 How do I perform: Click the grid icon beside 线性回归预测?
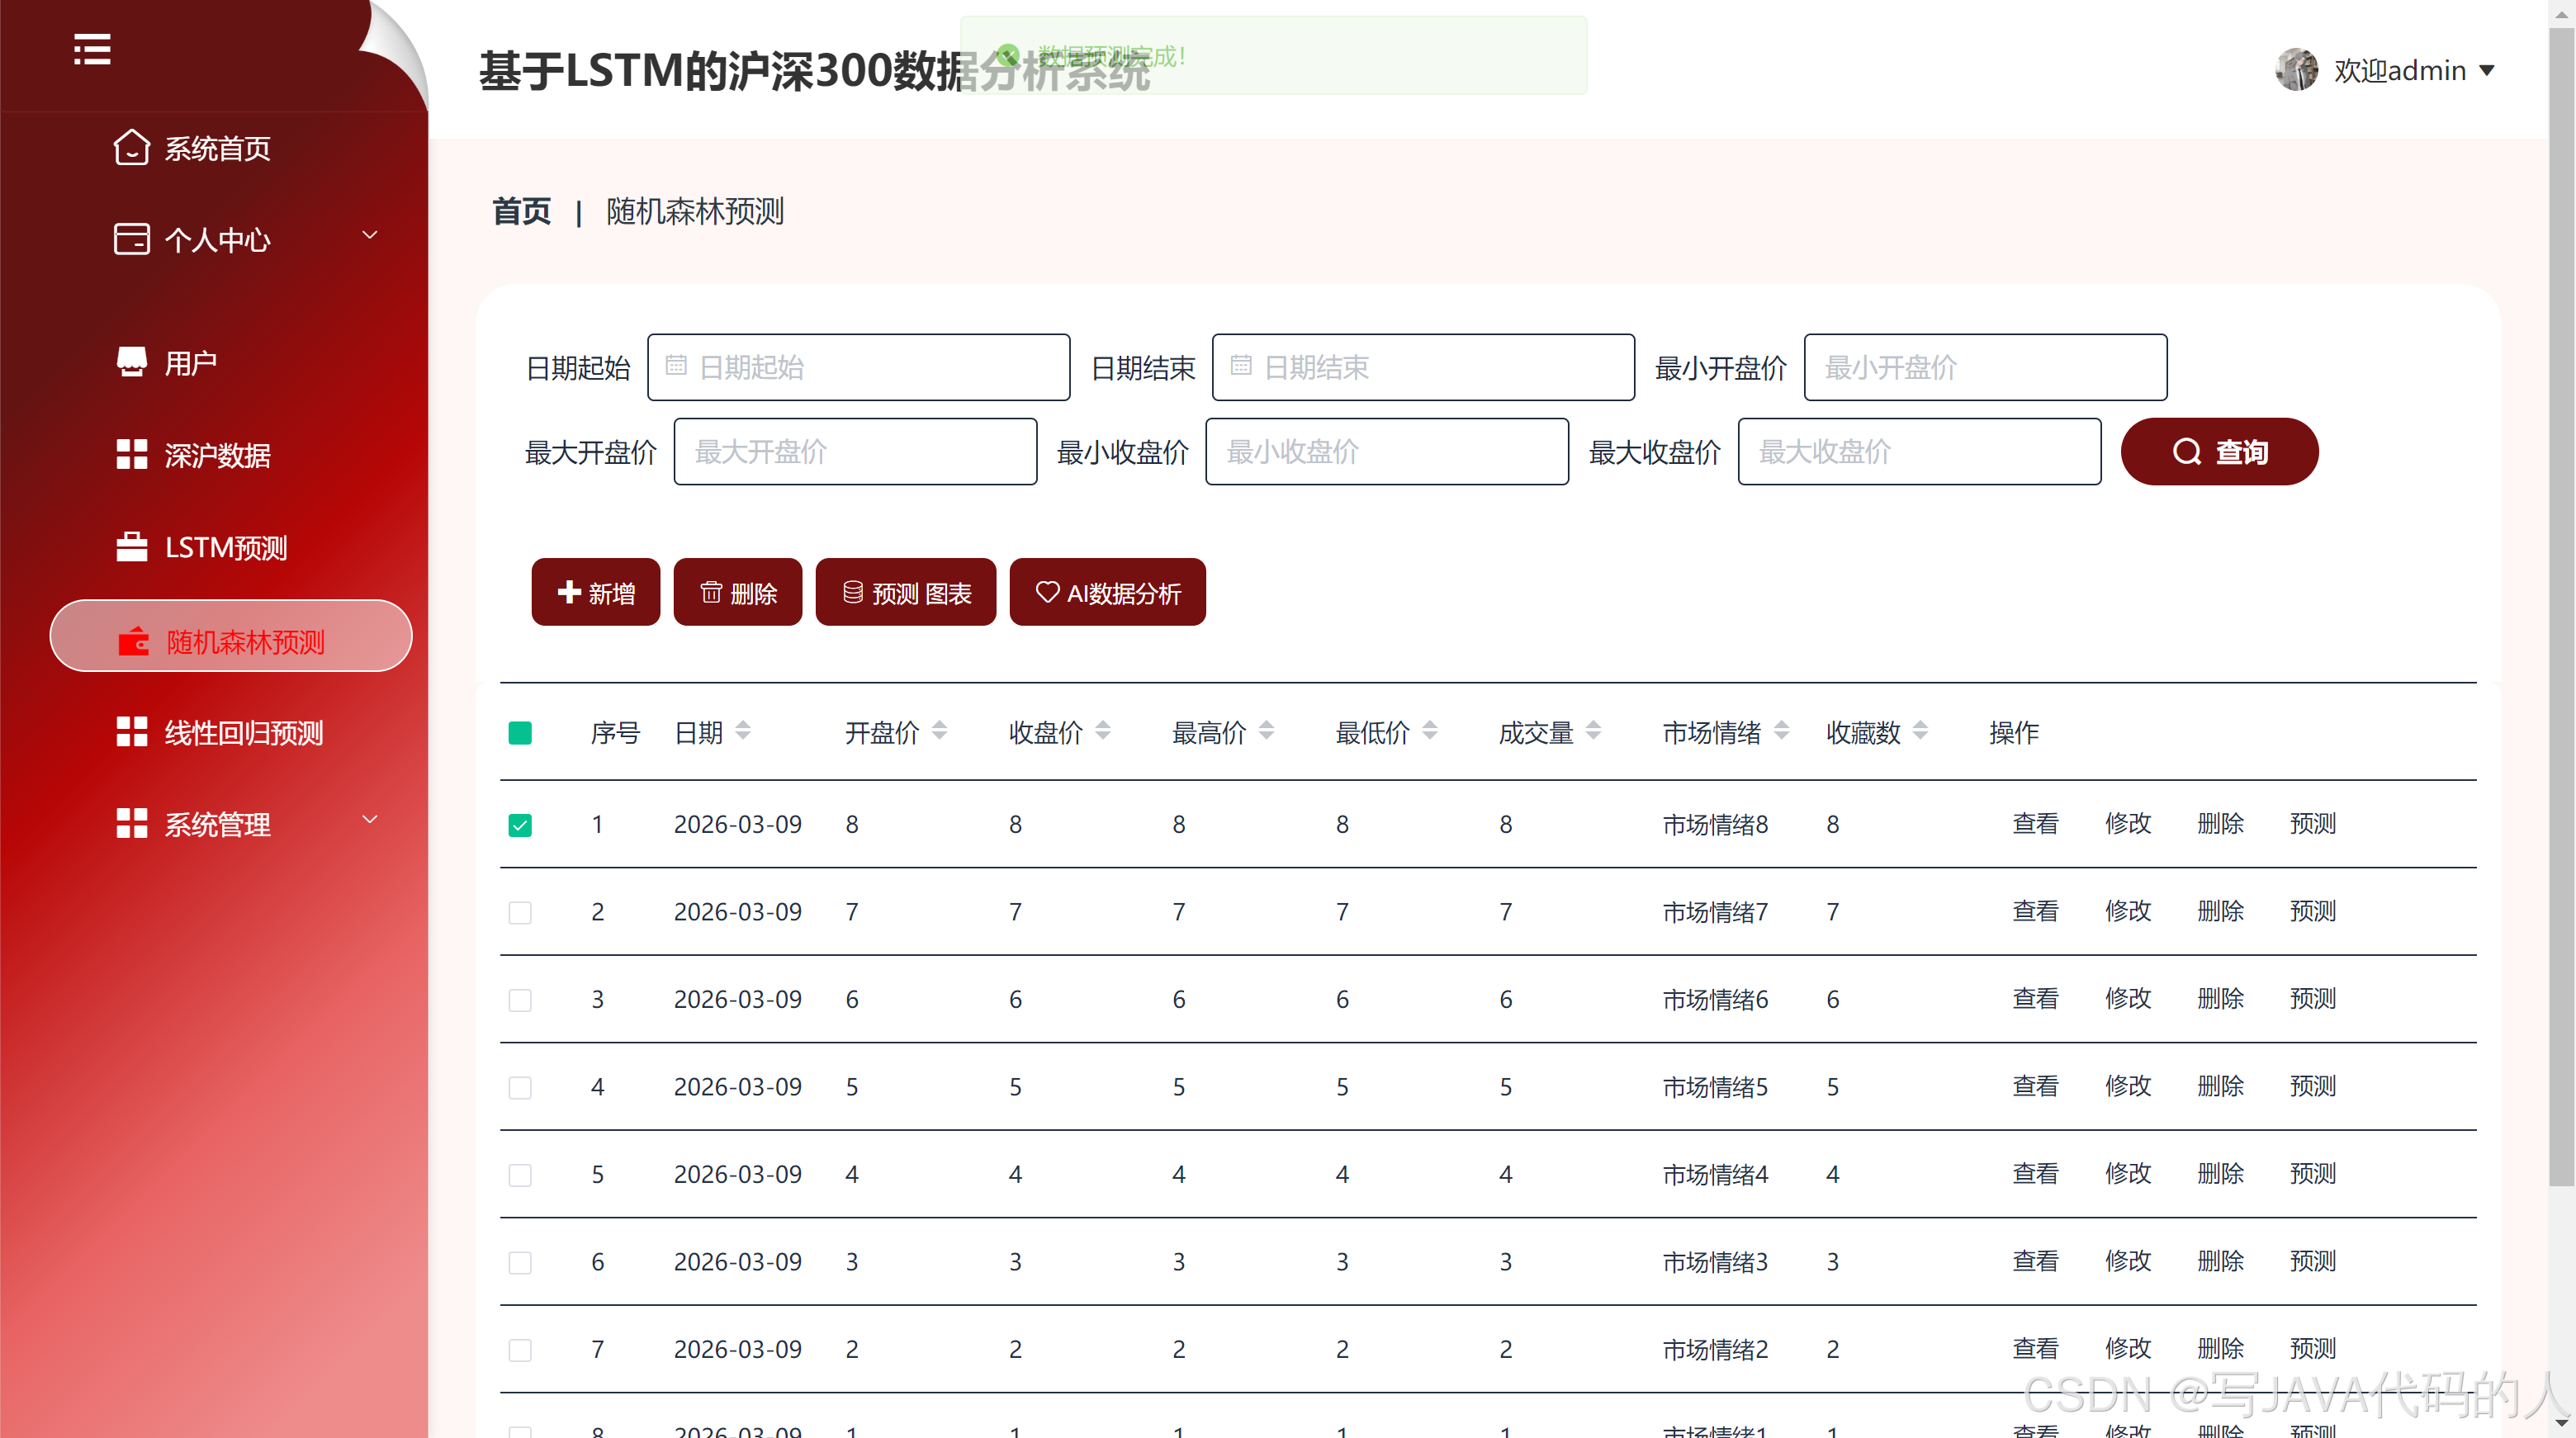click(131, 731)
